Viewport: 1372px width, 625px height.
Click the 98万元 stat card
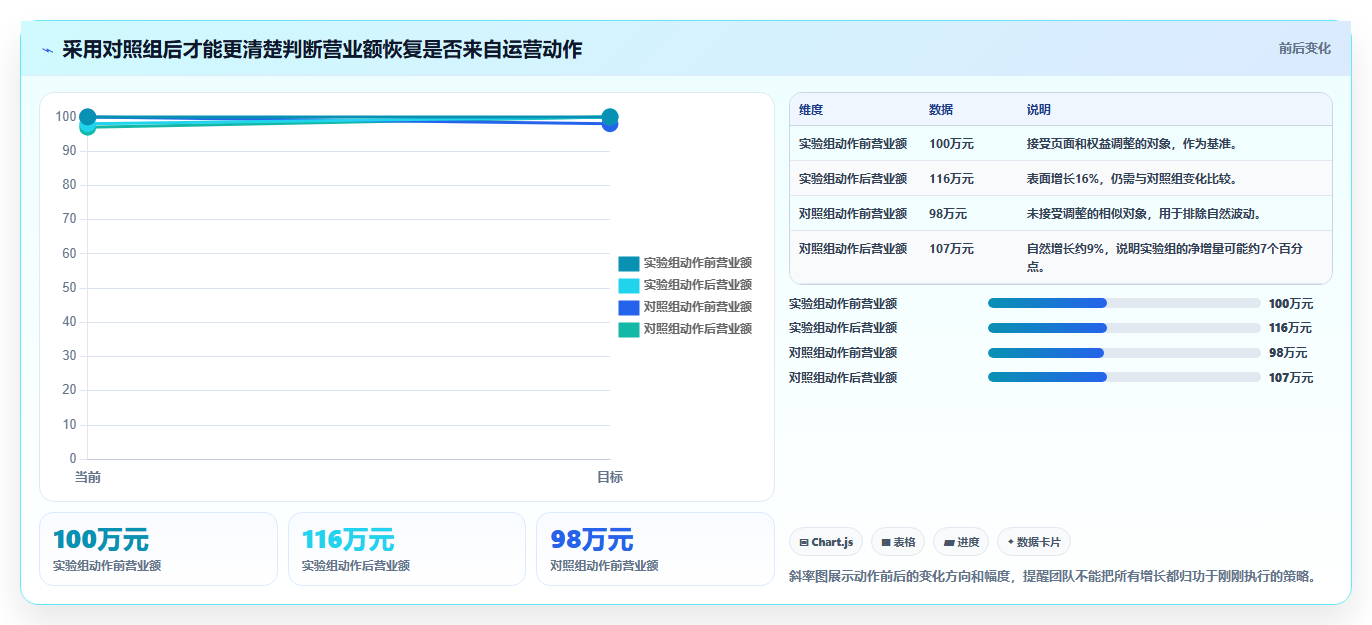coord(655,549)
